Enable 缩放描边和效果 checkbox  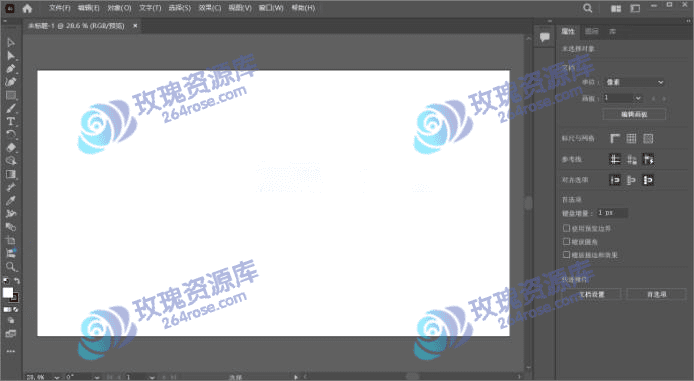[566, 254]
